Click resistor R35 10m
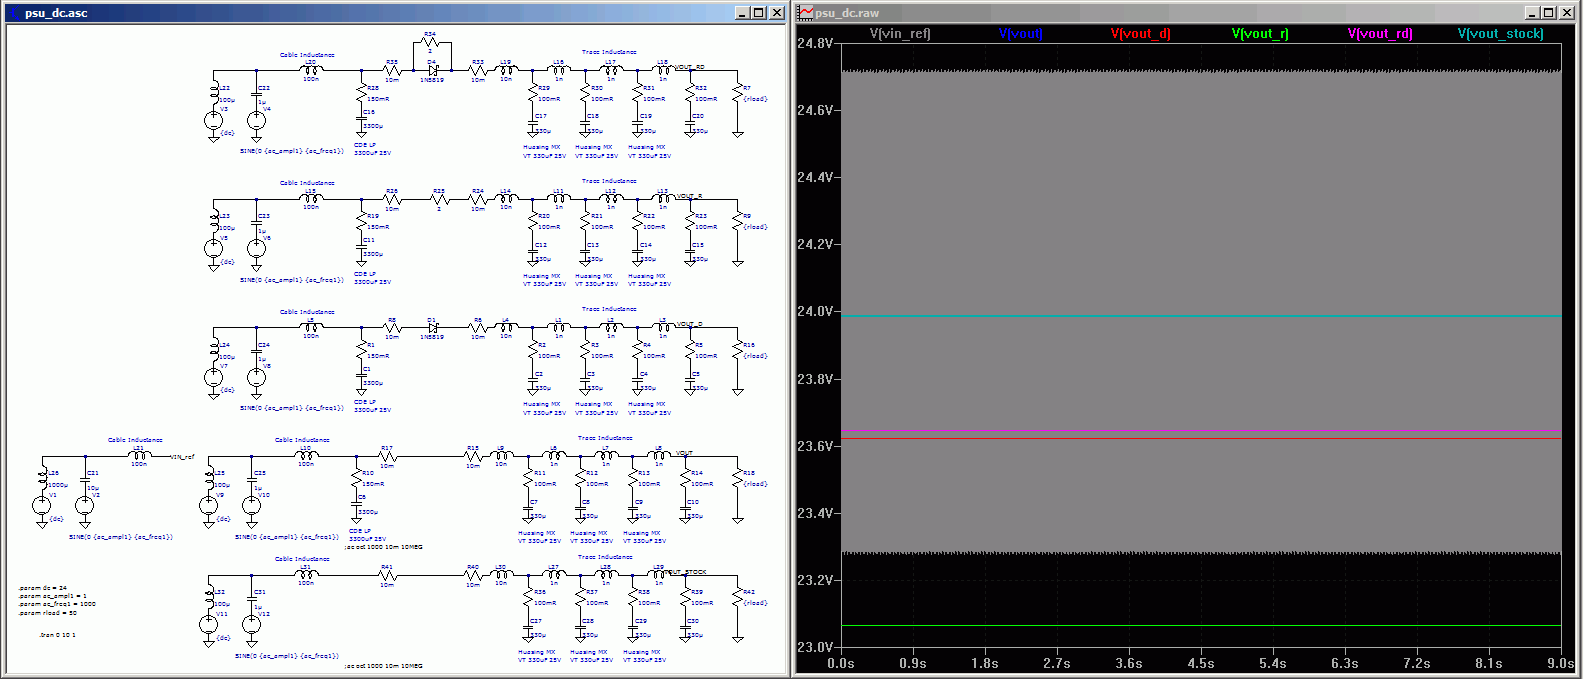Viewport: 1584px width, 679px height. pos(392,70)
